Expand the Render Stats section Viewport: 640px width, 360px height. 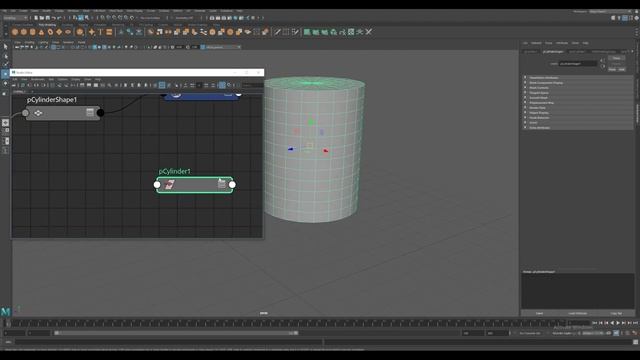point(578,108)
